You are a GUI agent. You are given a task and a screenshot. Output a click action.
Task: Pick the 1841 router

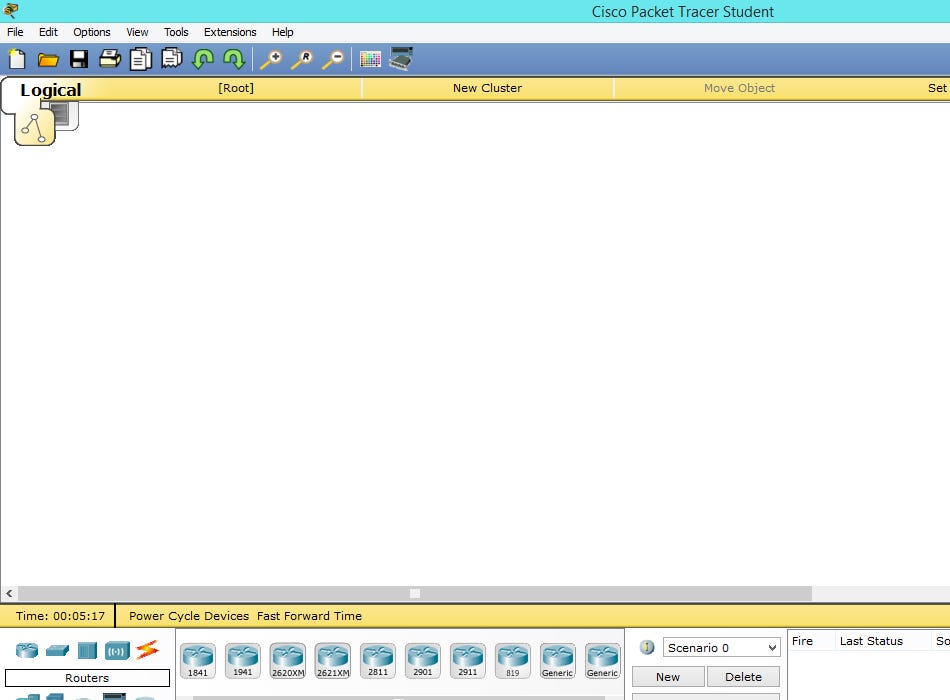pos(198,661)
